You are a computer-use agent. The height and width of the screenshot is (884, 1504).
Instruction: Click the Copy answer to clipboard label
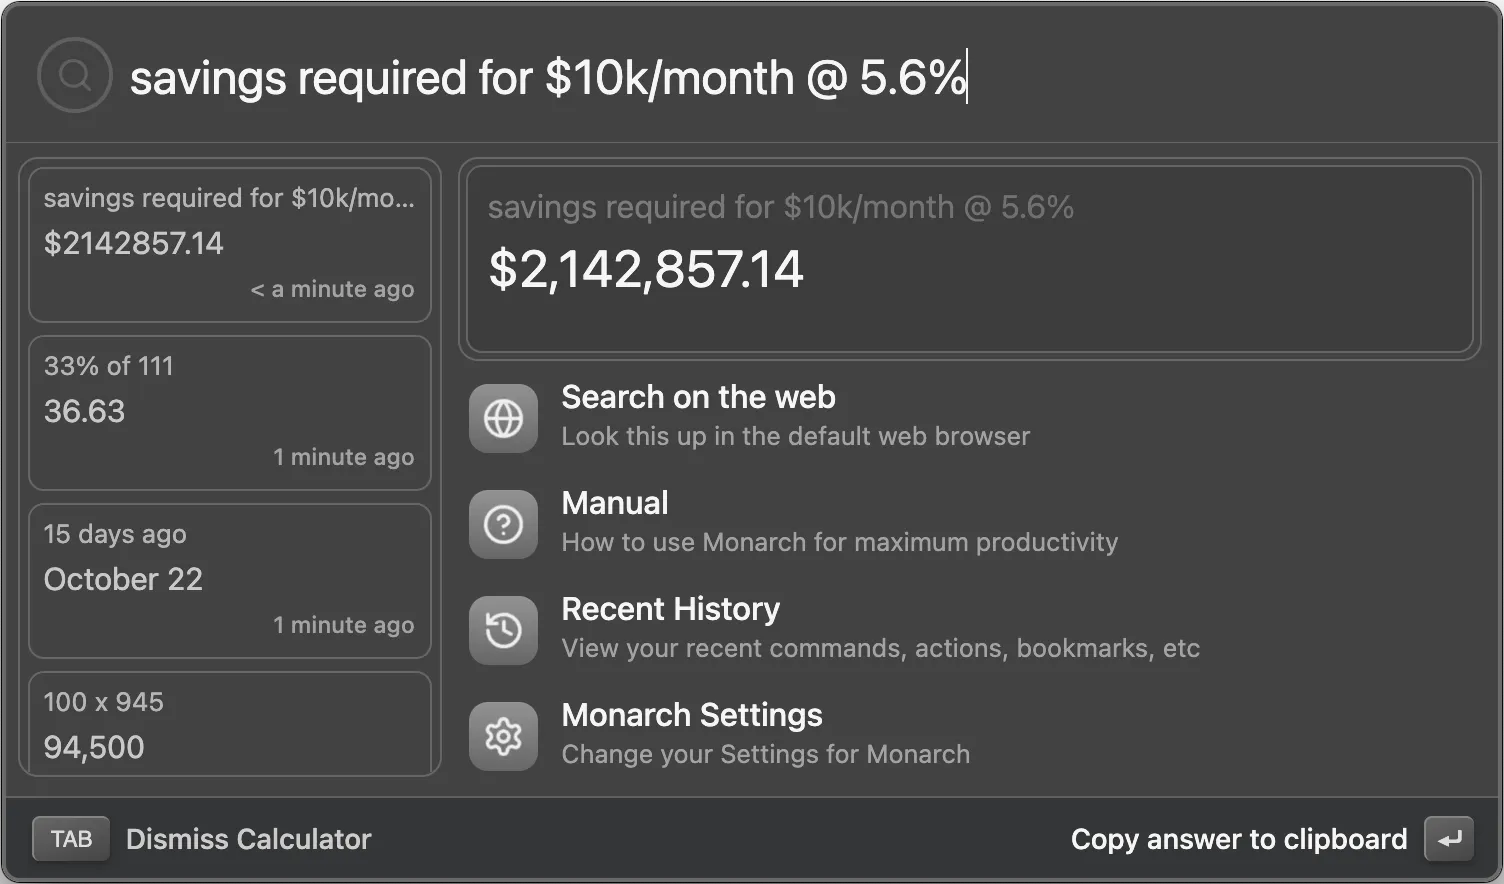click(x=1238, y=839)
